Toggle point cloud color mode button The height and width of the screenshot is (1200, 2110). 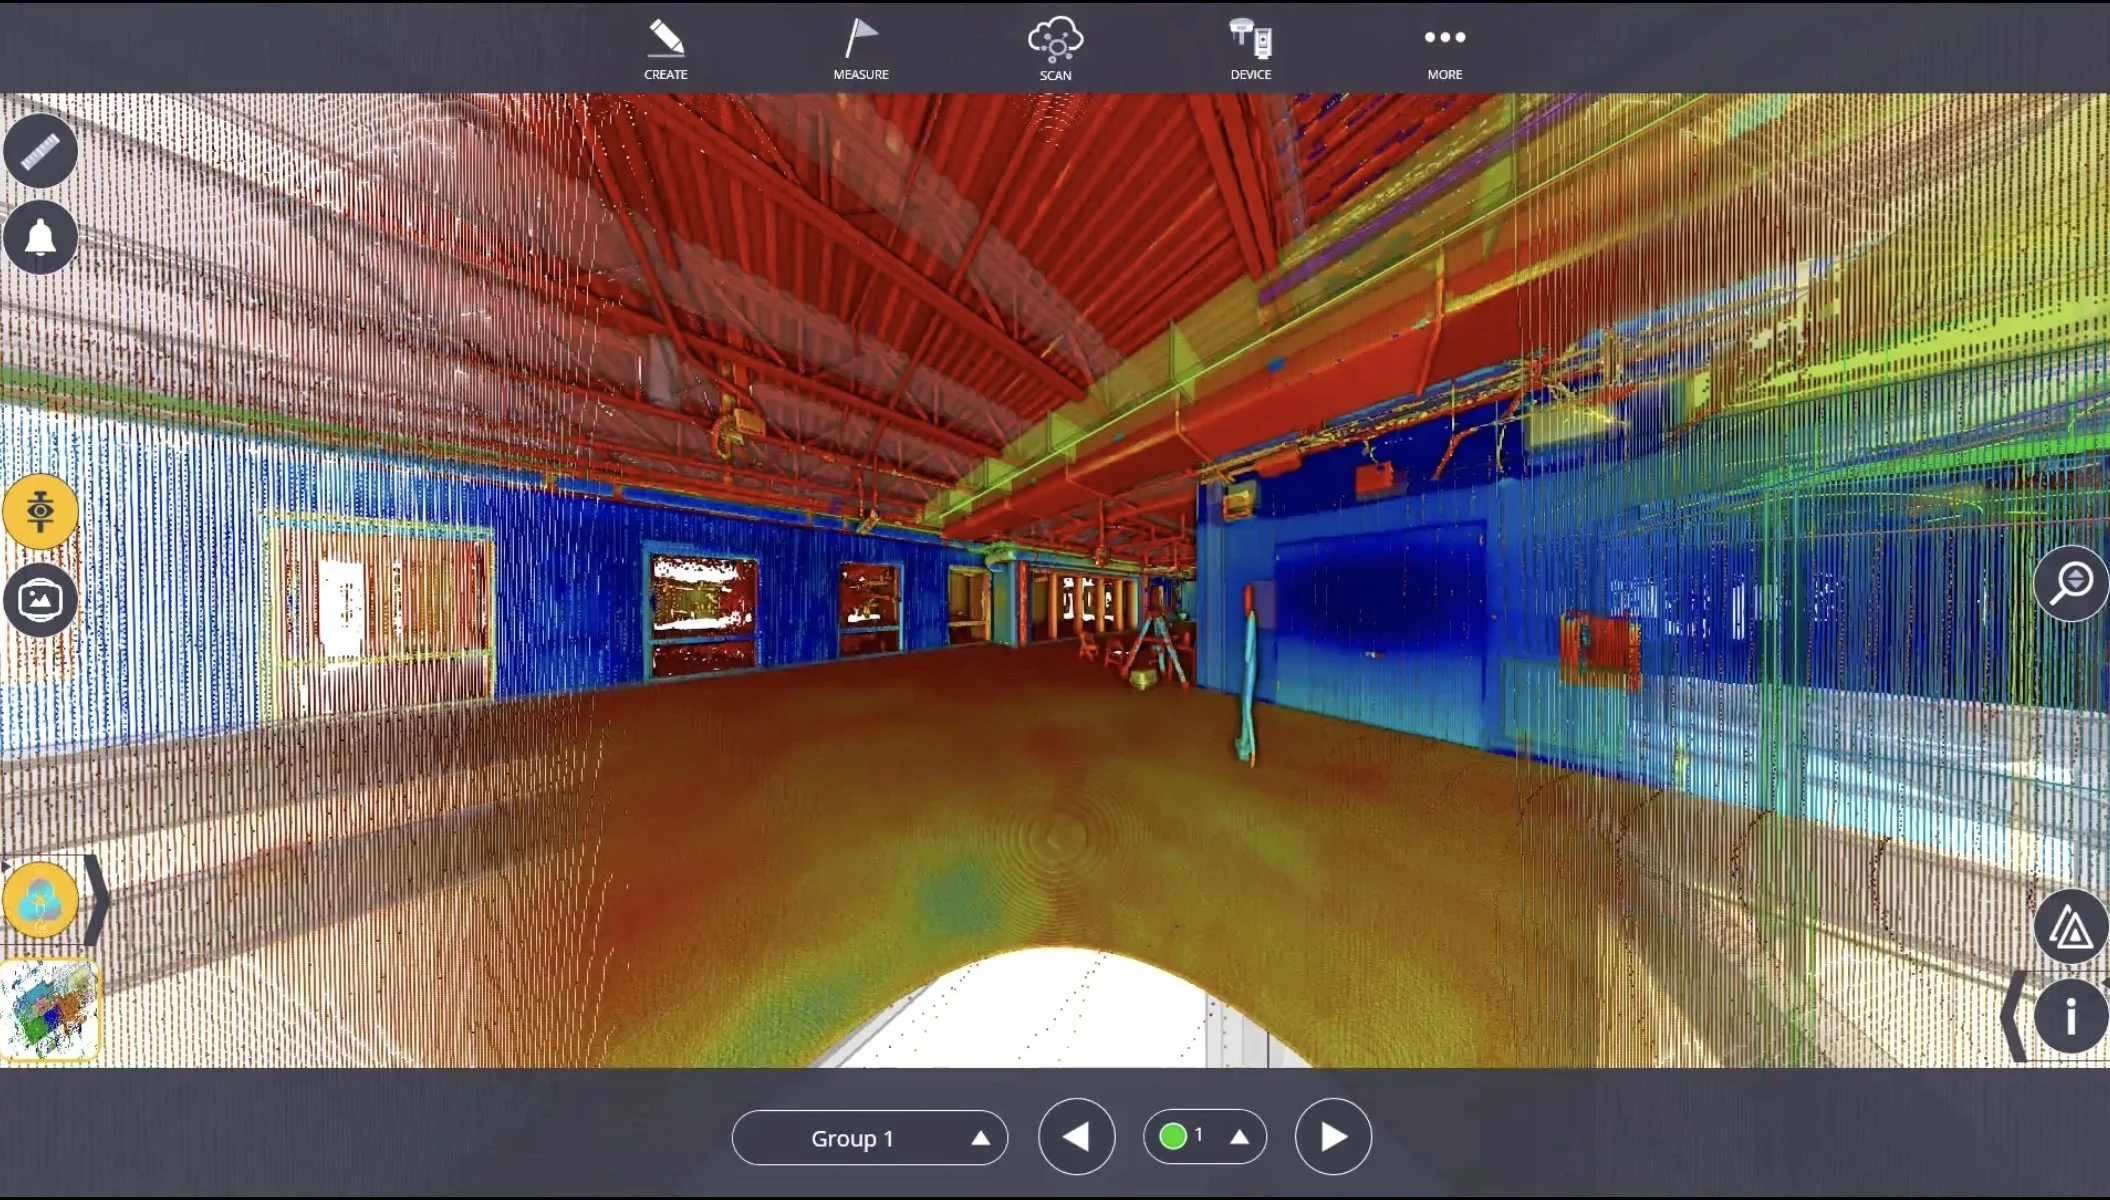pyautogui.click(x=40, y=900)
